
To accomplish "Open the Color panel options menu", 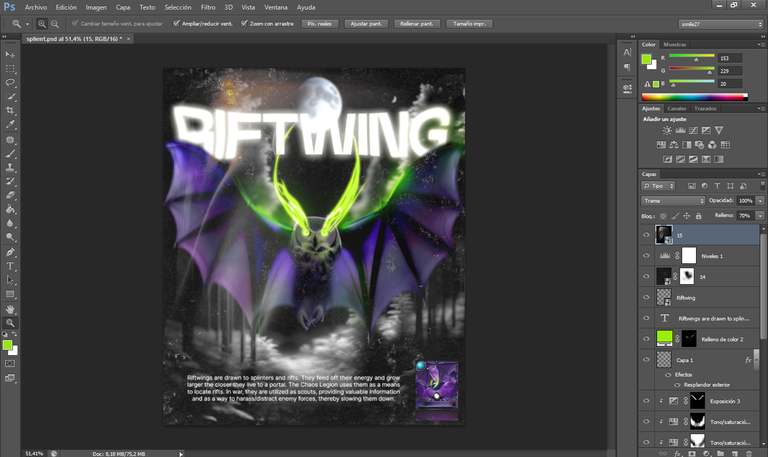I will pos(761,45).
